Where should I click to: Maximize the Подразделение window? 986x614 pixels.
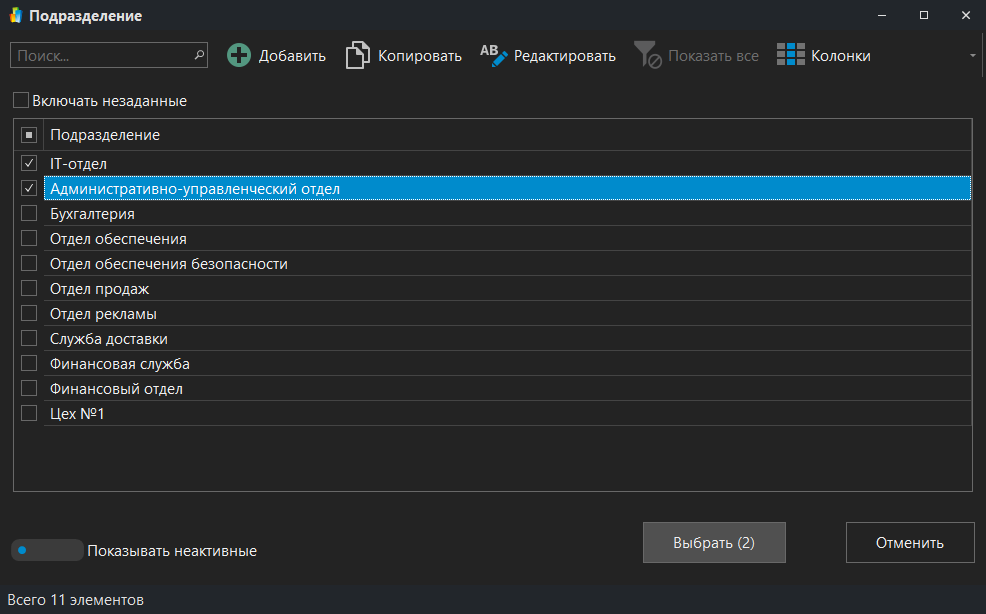pos(924,16)
